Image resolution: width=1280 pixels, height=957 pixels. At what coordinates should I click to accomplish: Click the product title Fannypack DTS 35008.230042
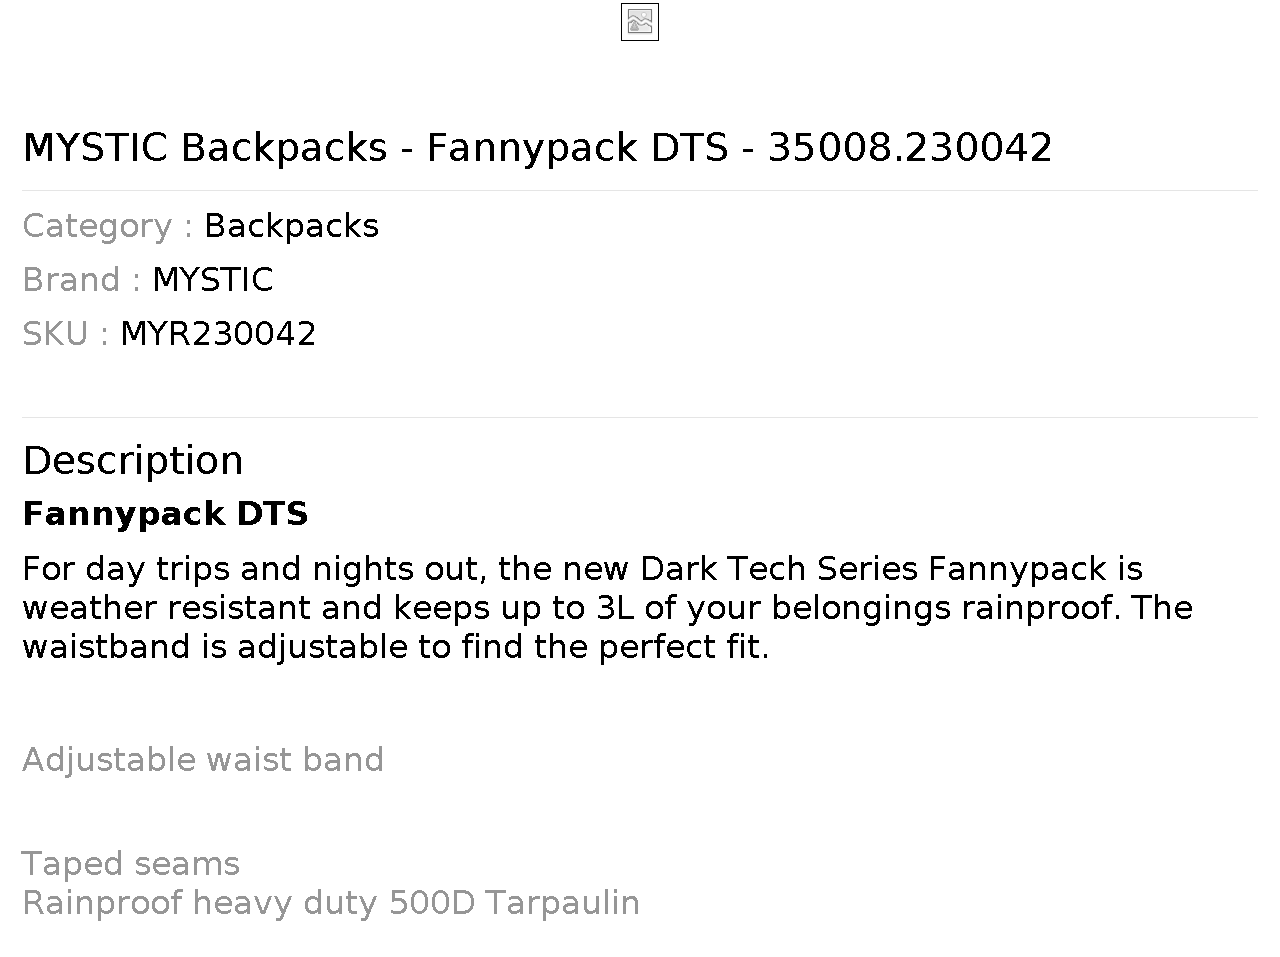pos(537,147)
